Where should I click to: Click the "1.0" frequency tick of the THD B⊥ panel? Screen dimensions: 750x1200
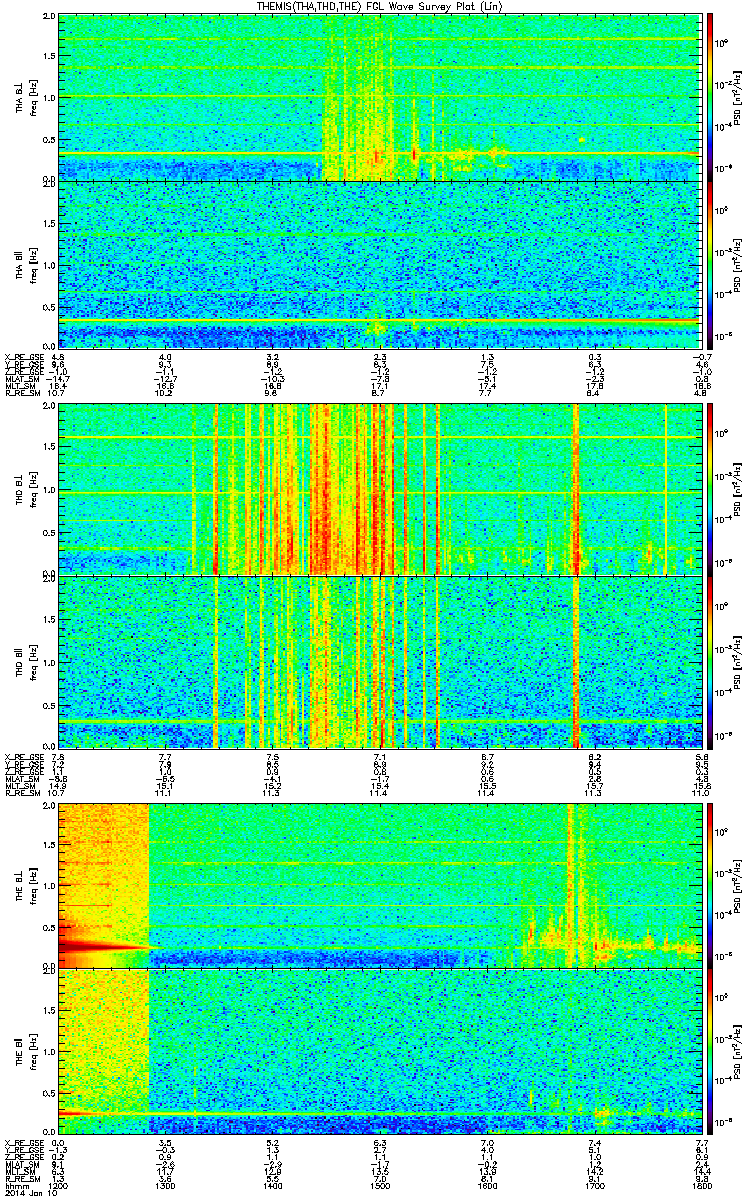click(48, 490)
